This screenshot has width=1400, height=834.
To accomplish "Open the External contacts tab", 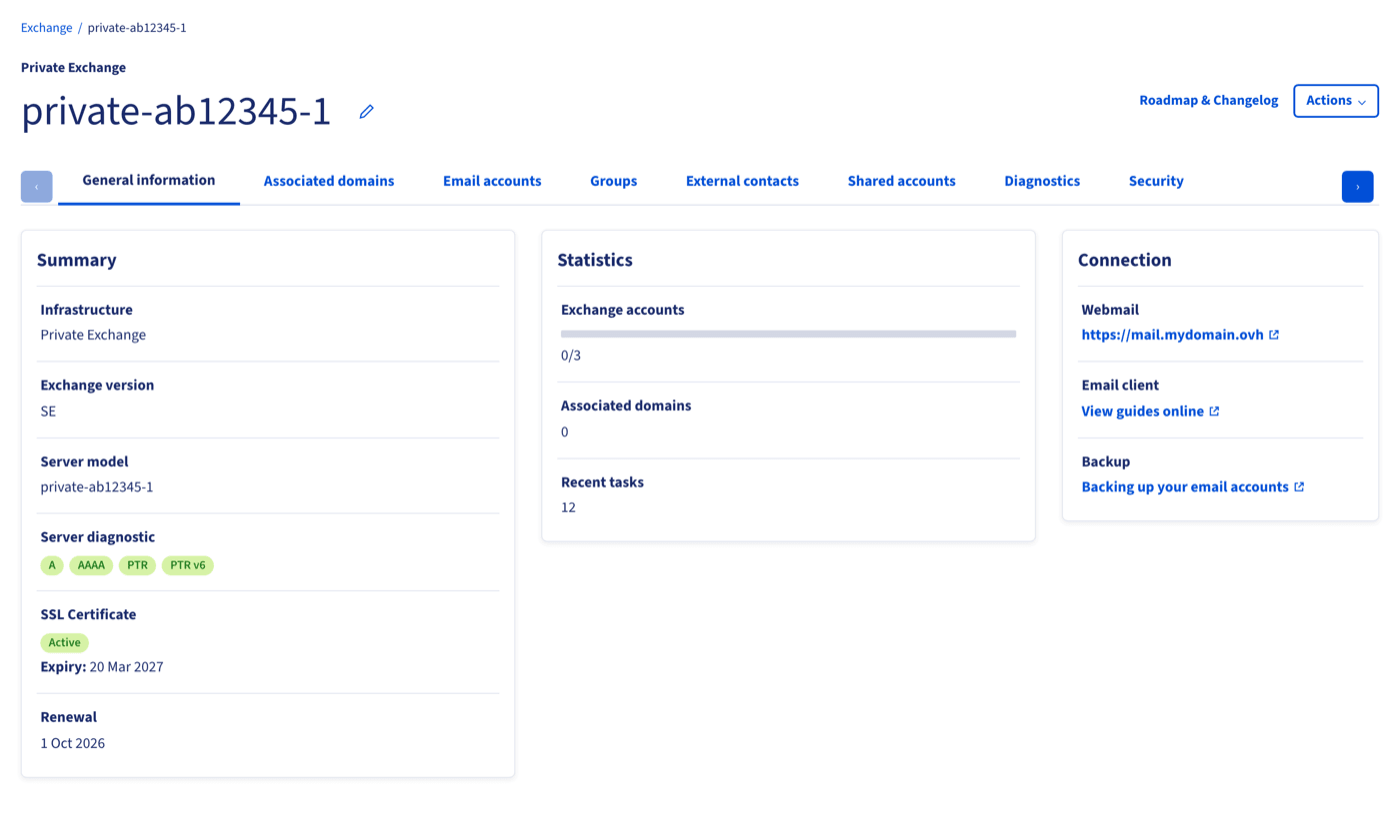I will tap(742, 181).
